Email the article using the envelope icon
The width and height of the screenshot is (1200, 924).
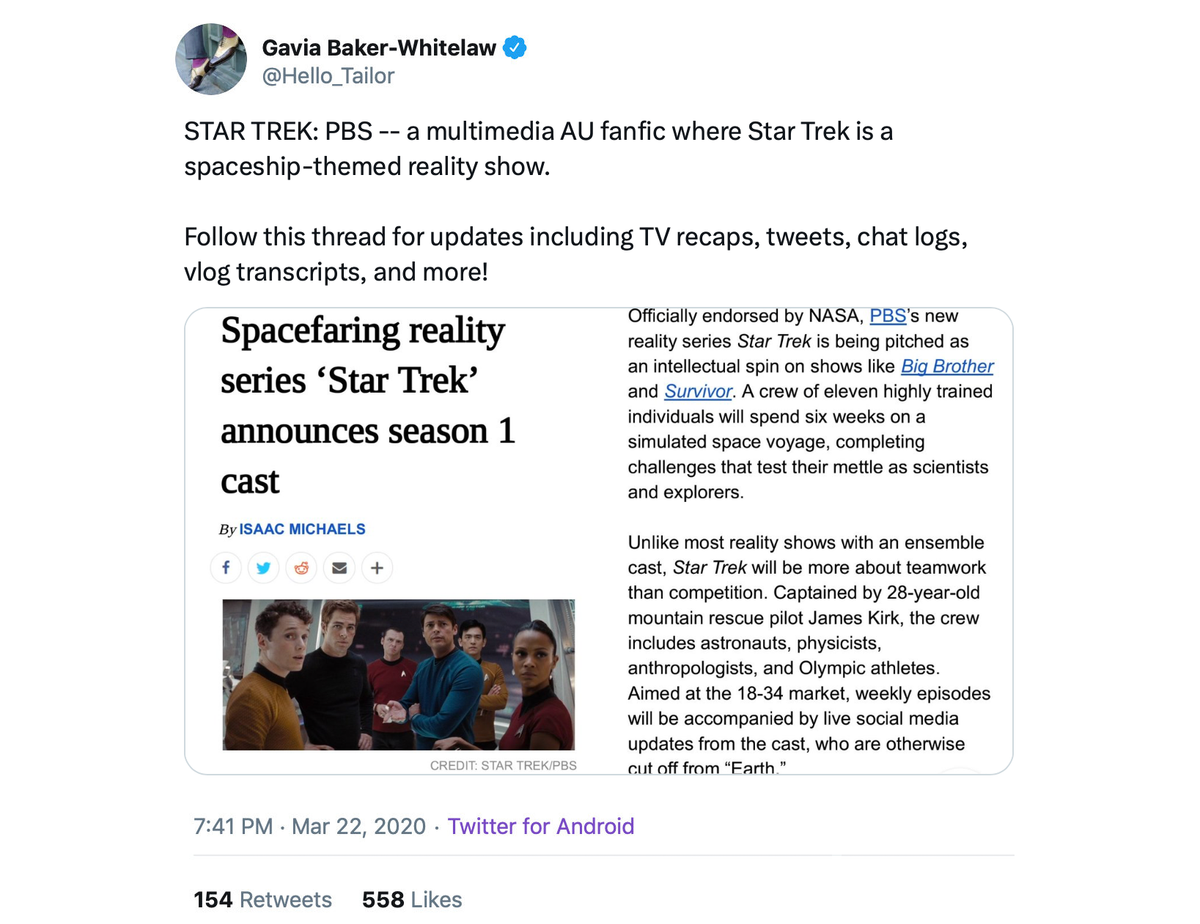[339, 567]
